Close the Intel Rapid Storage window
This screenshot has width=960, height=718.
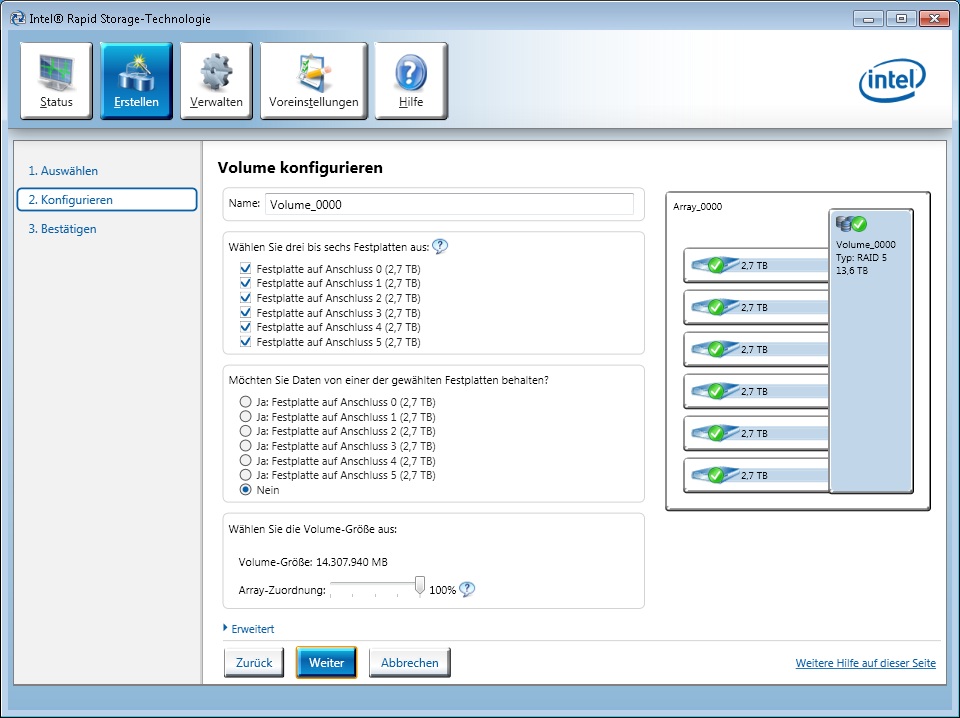point(934,19)
